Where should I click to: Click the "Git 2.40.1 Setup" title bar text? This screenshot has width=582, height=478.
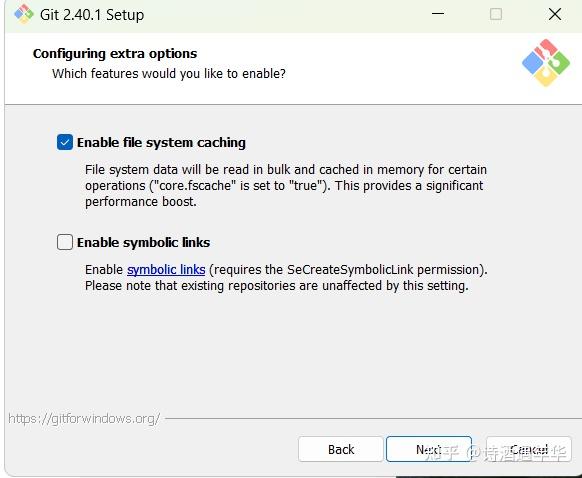[92, 15]
